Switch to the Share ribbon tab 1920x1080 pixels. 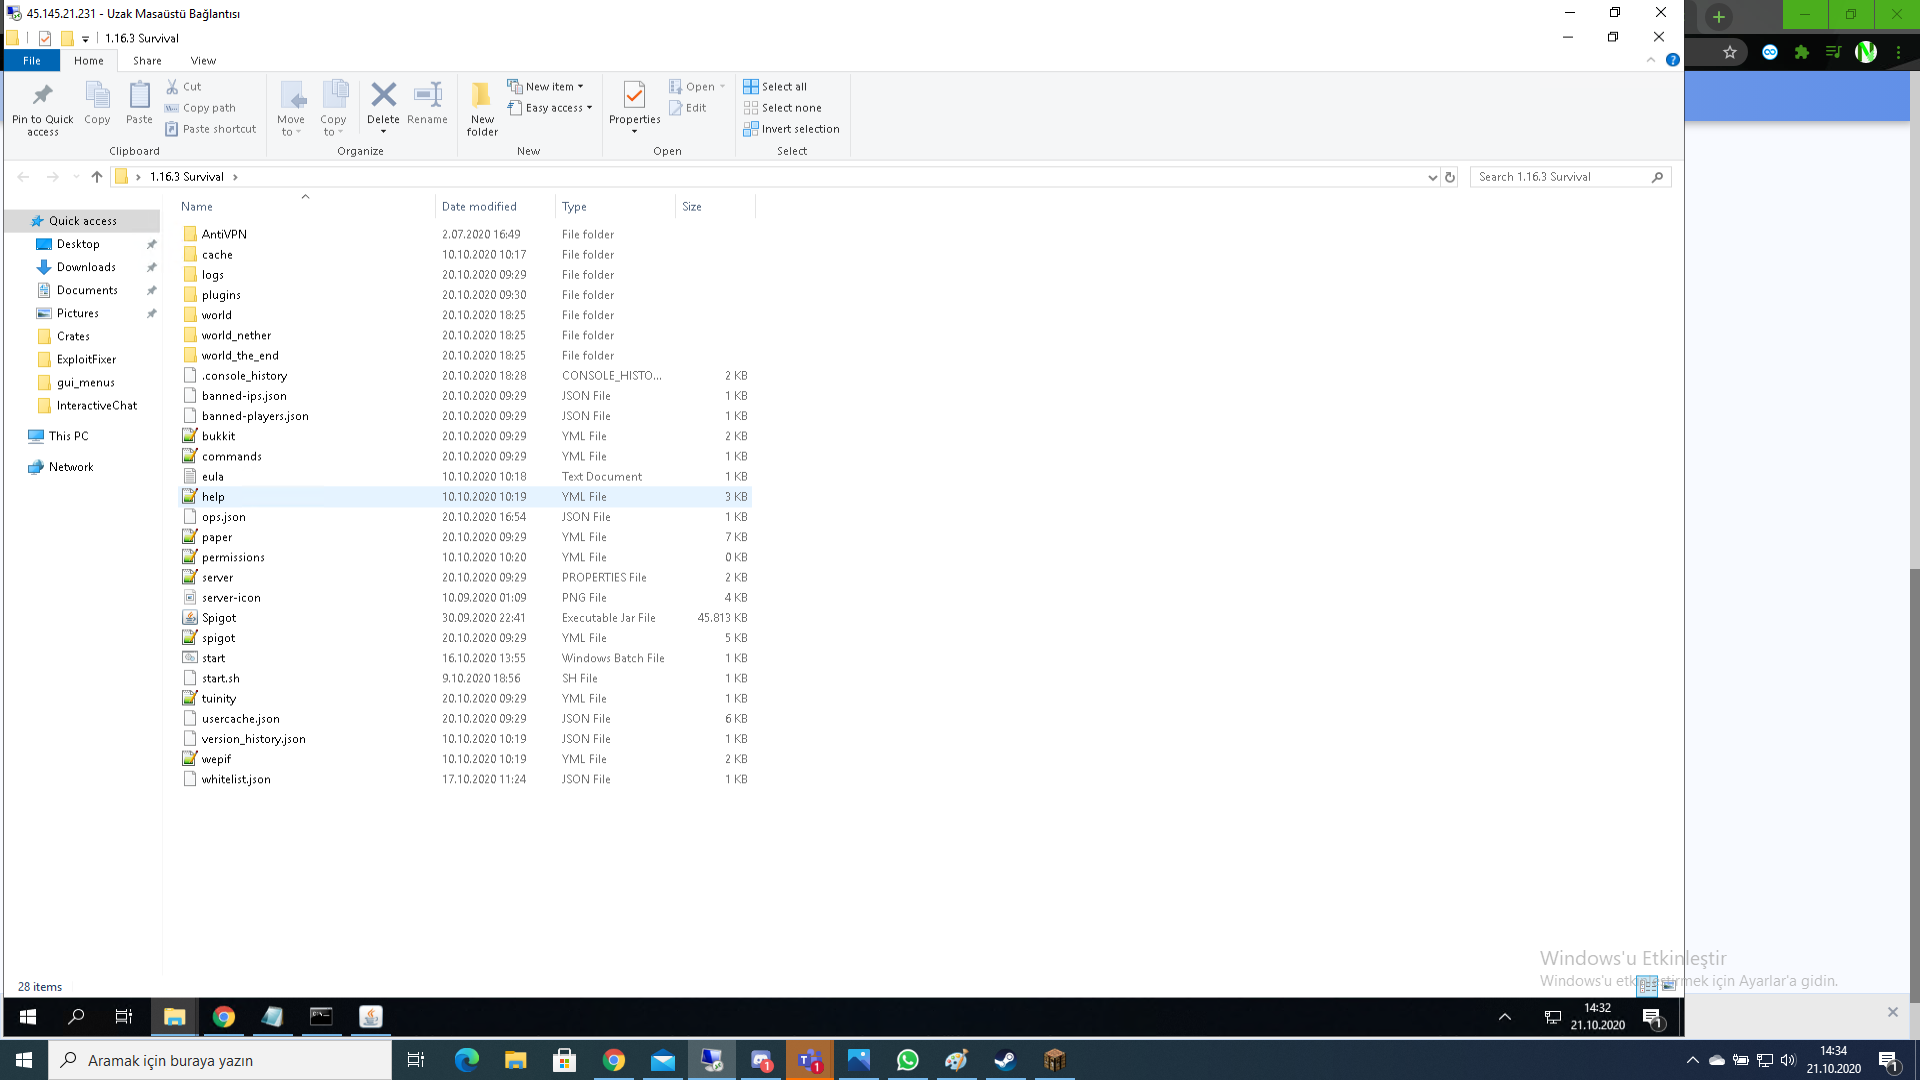point(147,61)
